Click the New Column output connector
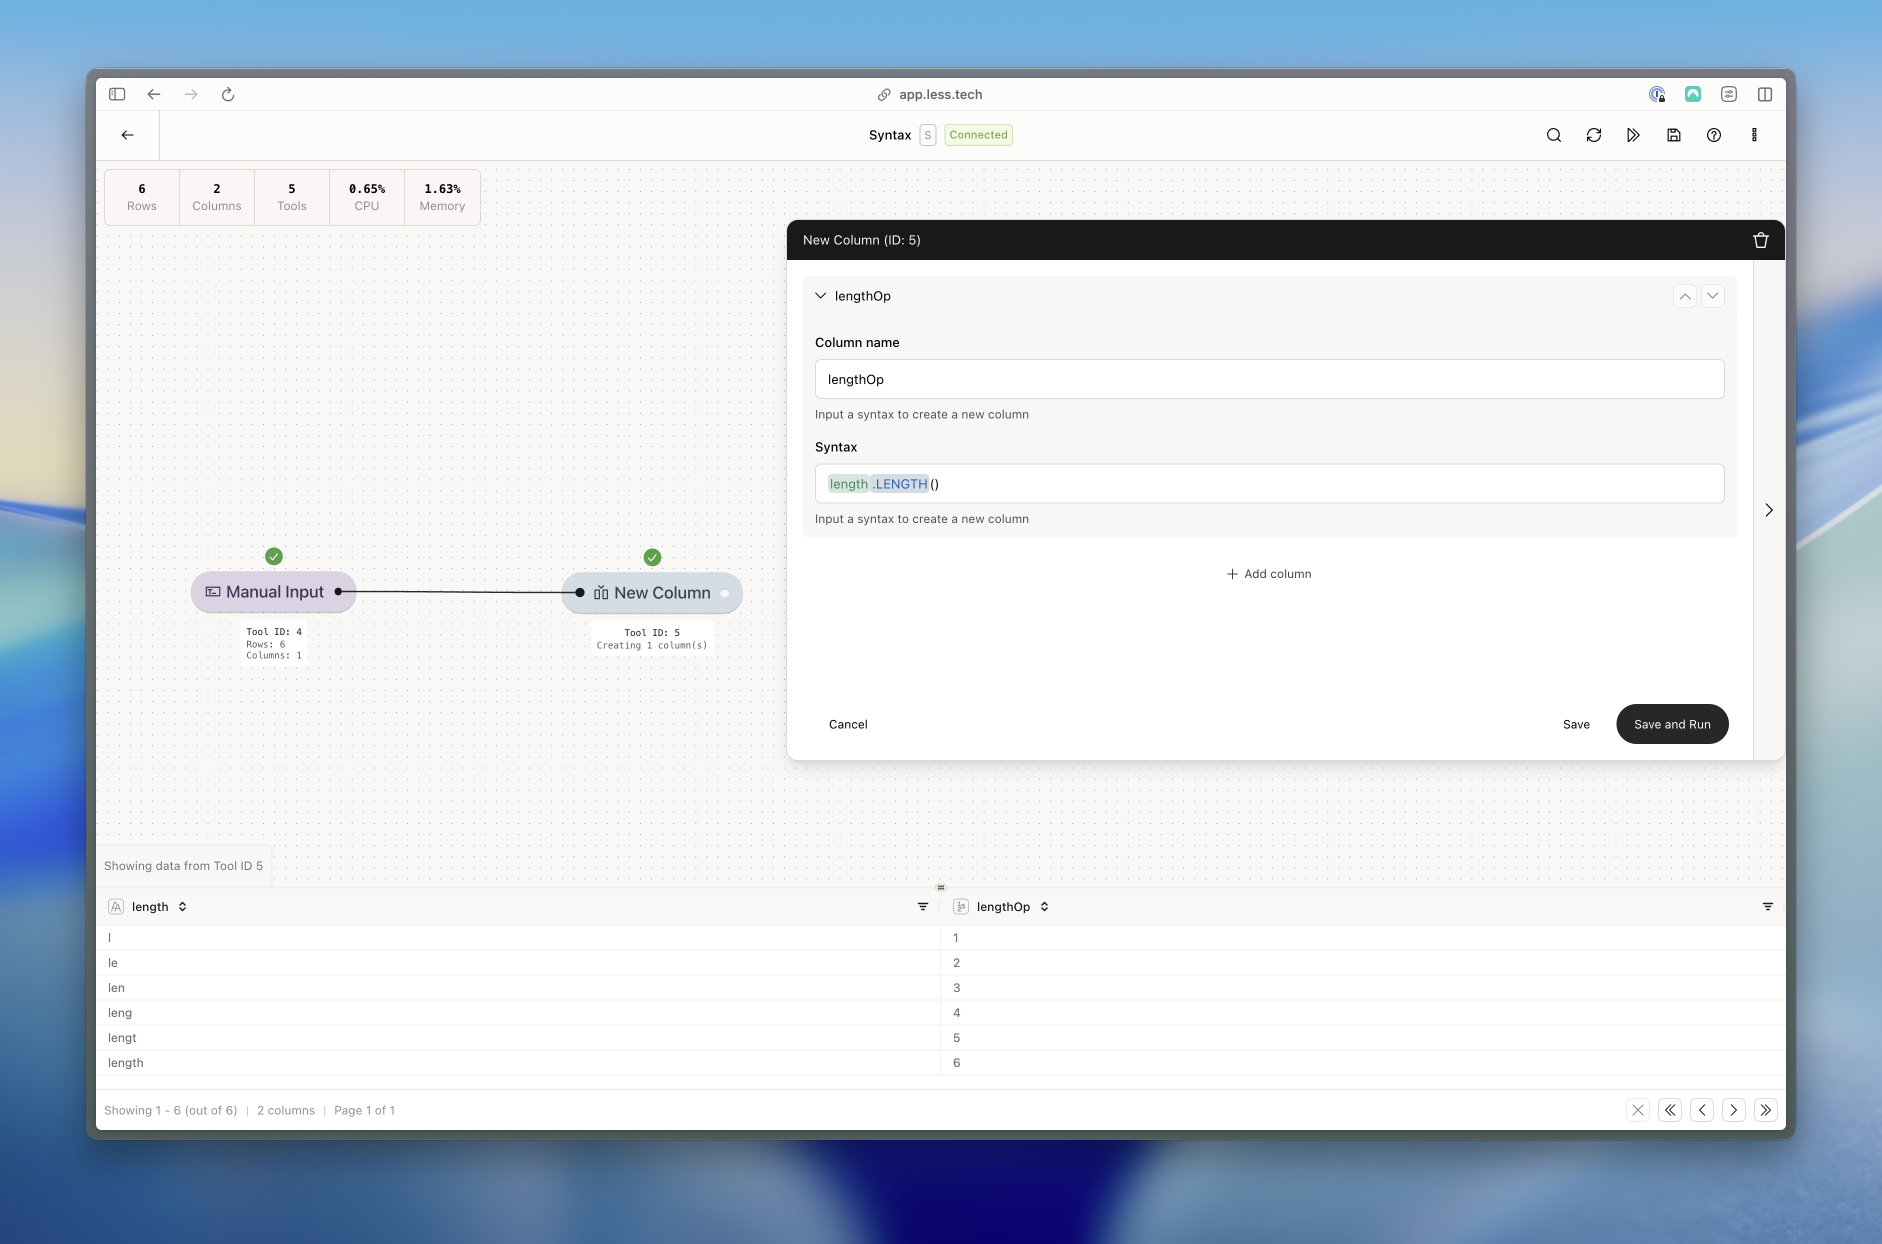Image resolution: width=1882 pixels, height=1244 pixels. coord(725,593)
